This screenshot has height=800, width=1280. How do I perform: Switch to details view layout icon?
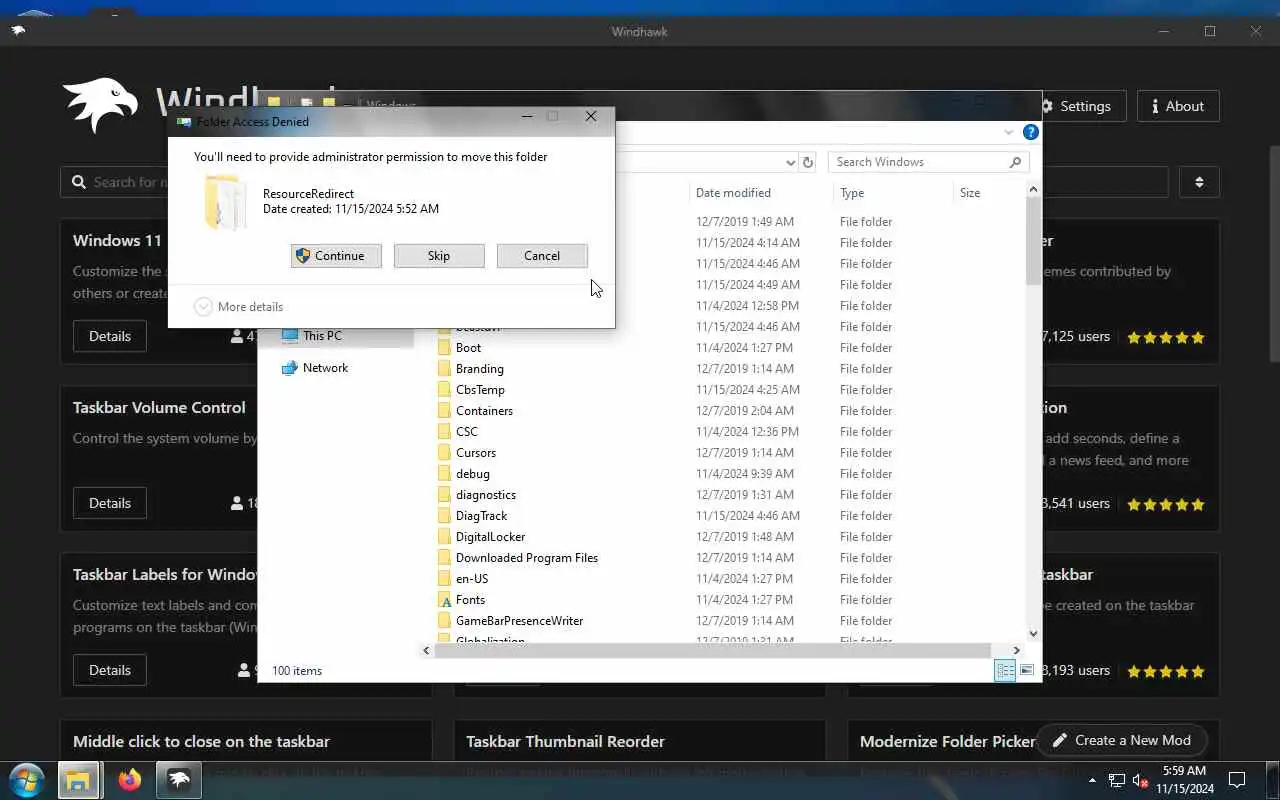coord(1005,671)
